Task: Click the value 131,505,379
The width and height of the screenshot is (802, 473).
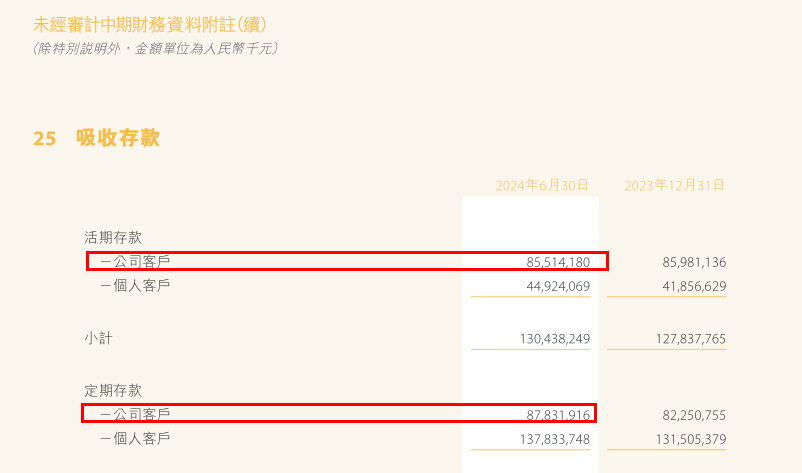Action: (x=690, y=439)
